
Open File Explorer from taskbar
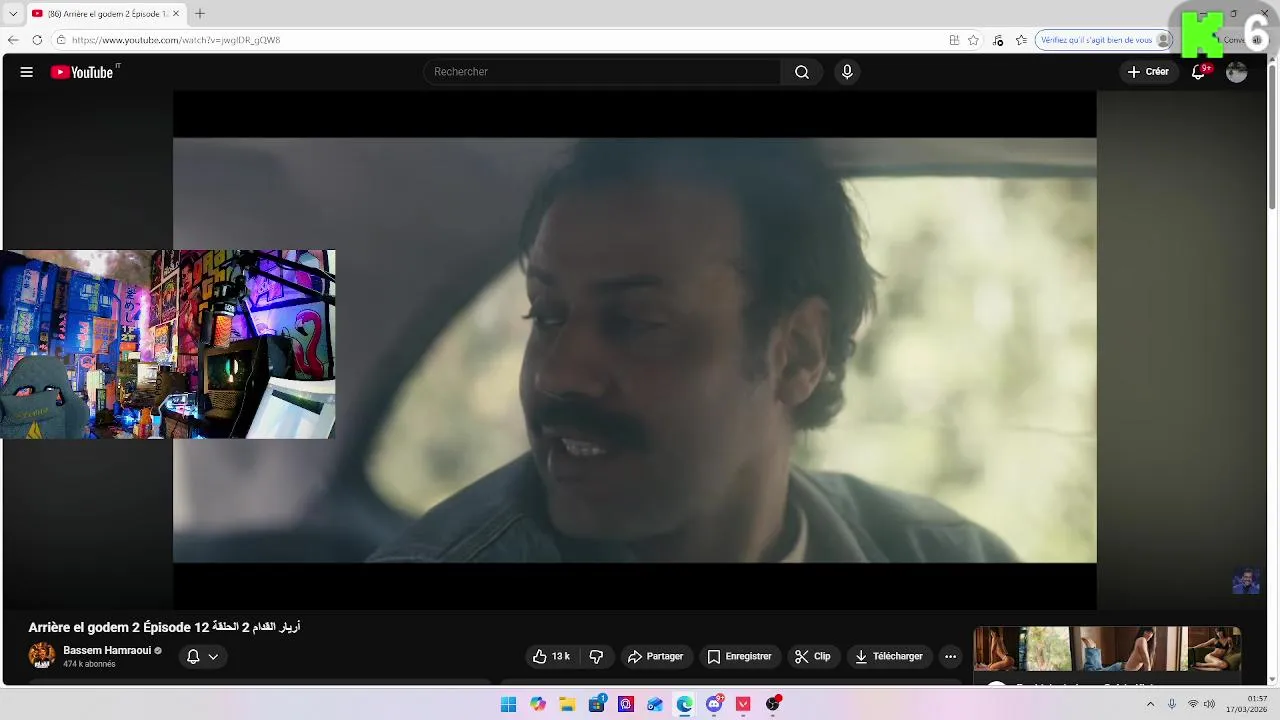[x=567, y=704]
